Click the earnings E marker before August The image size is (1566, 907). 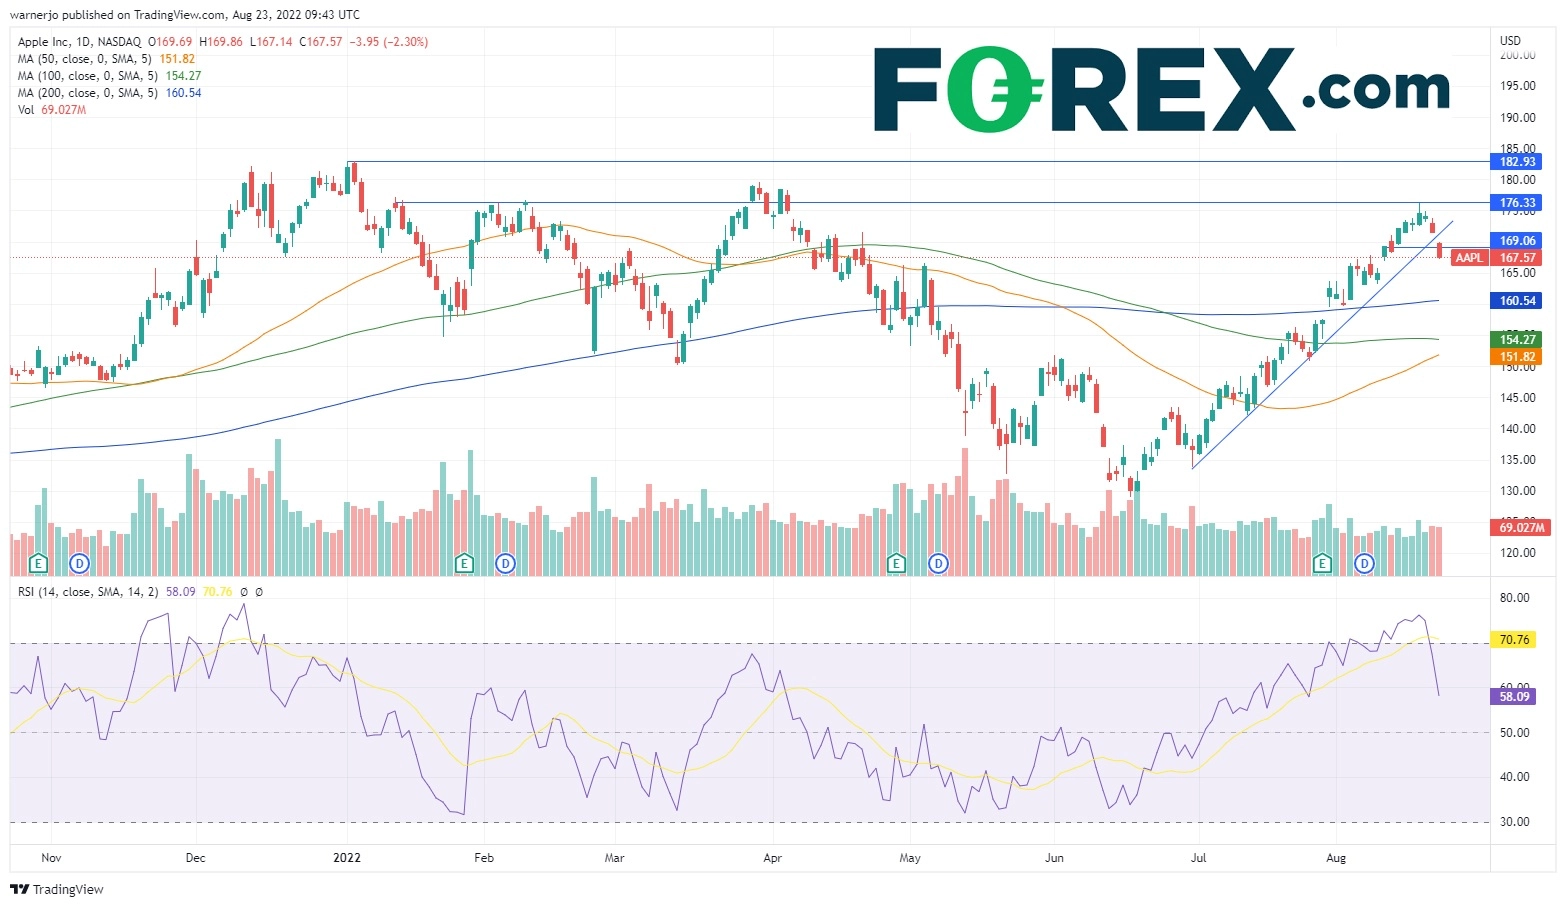pos(1322,563)
